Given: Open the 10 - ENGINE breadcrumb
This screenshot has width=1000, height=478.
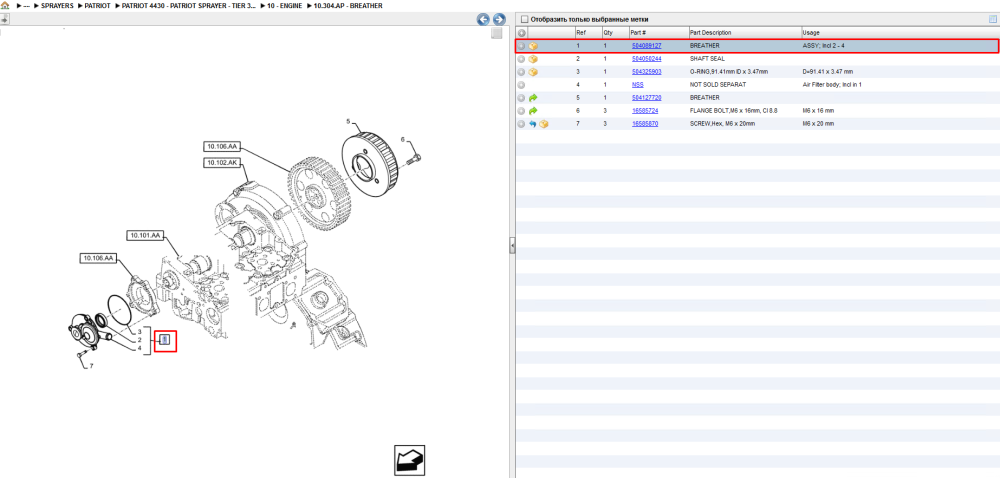Looking at the screenshot, I should pyautogui.click(x=285, y=5).
